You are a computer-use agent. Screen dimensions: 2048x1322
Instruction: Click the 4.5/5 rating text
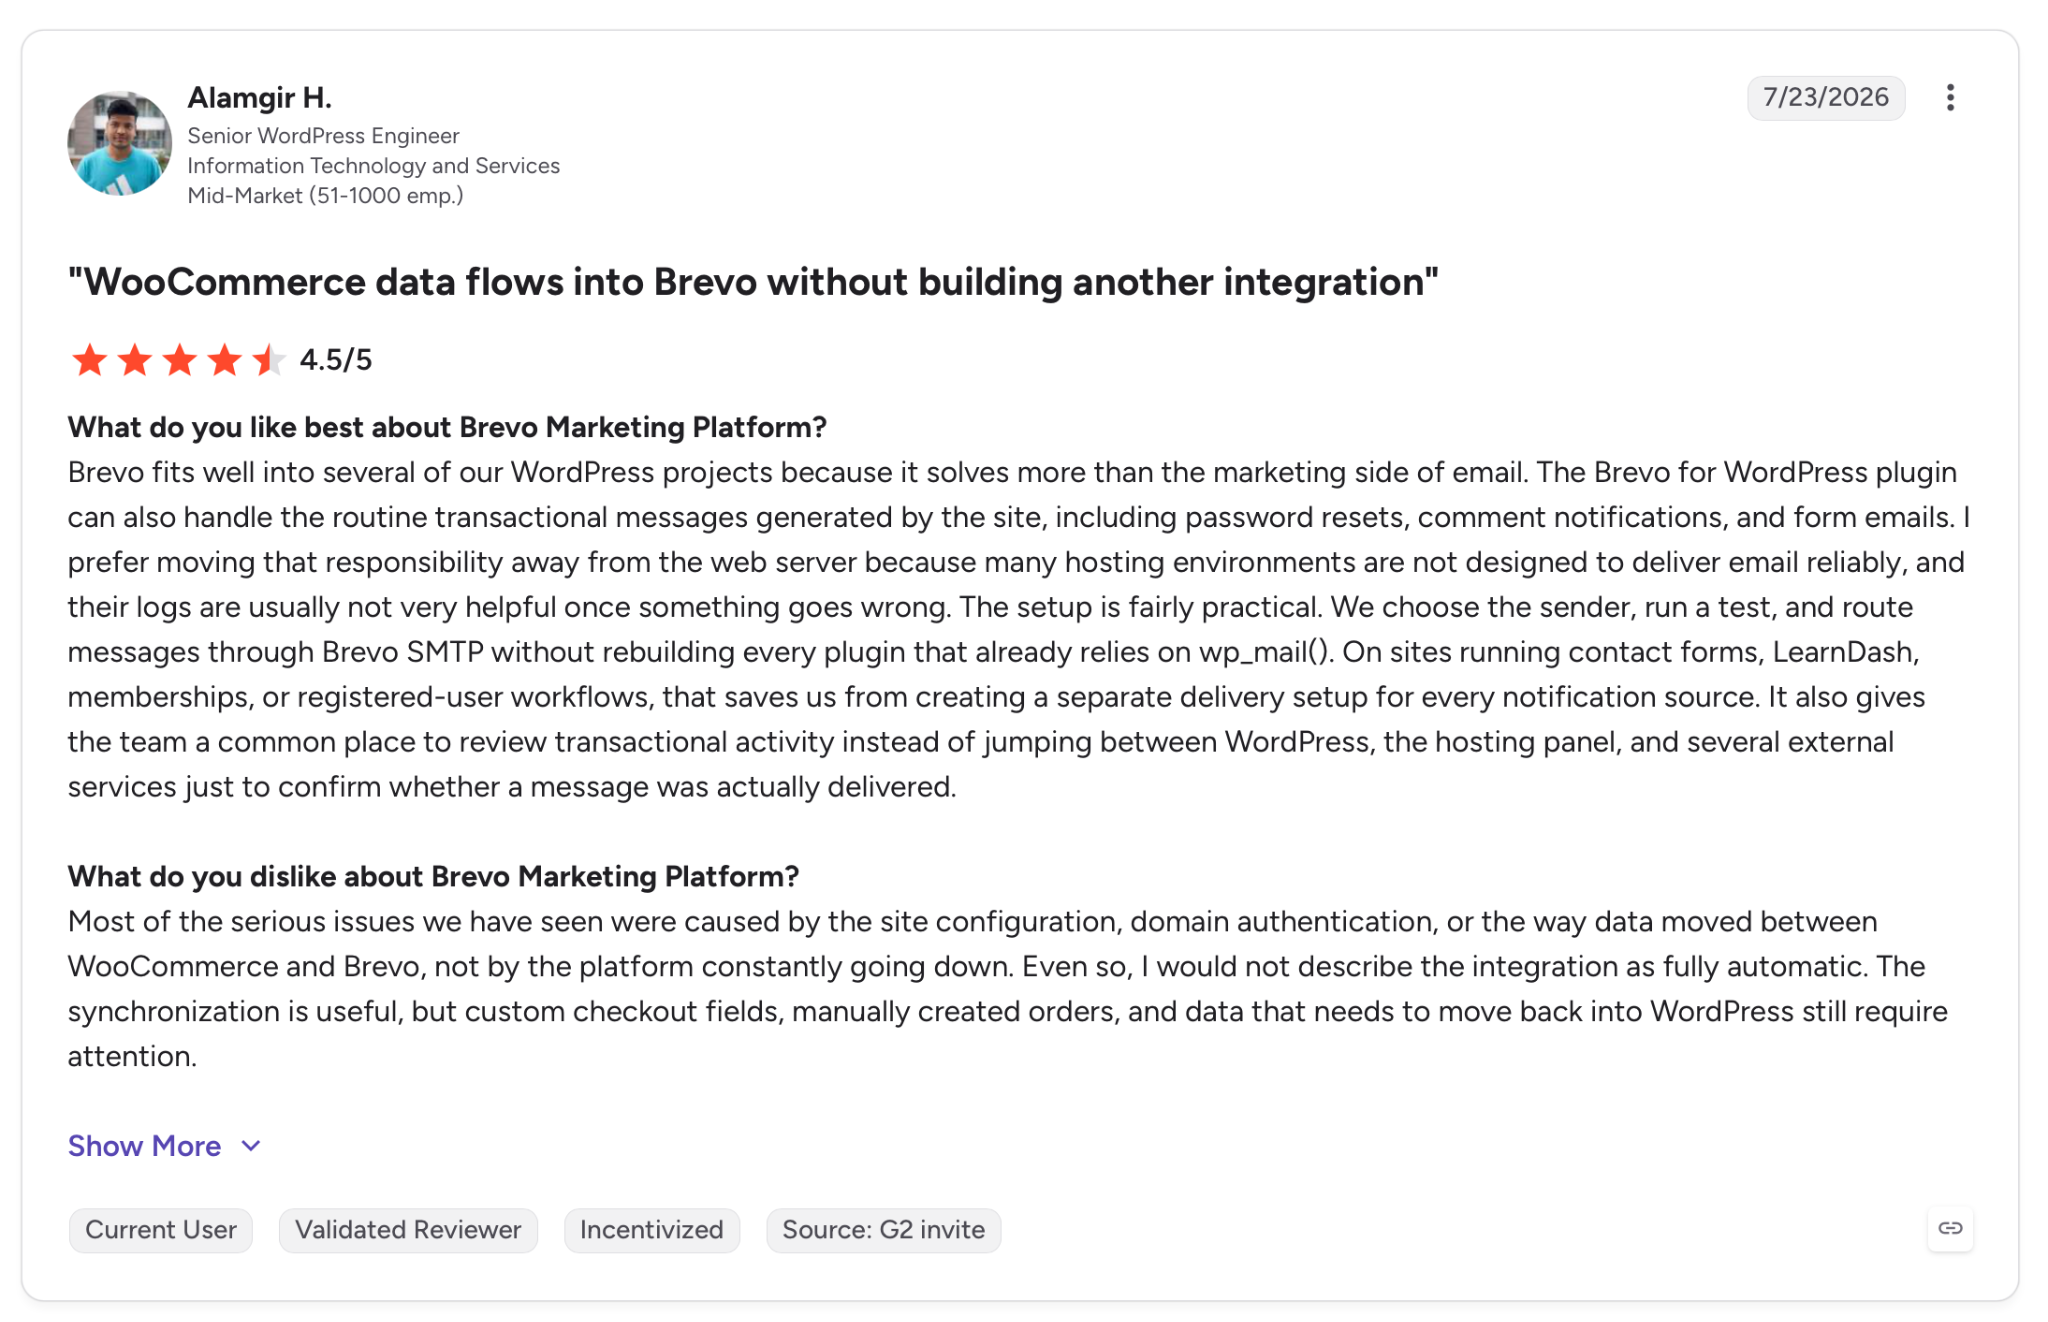click(336, 360)
